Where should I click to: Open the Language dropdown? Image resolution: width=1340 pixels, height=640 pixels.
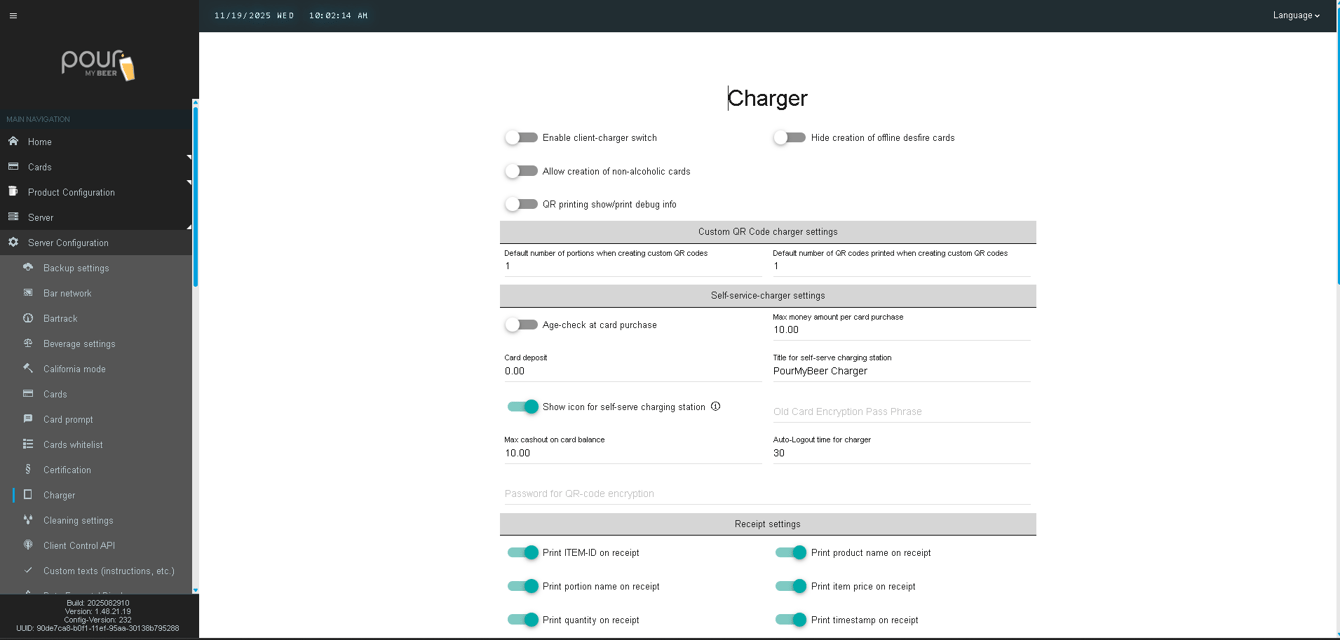[1295, 15]
